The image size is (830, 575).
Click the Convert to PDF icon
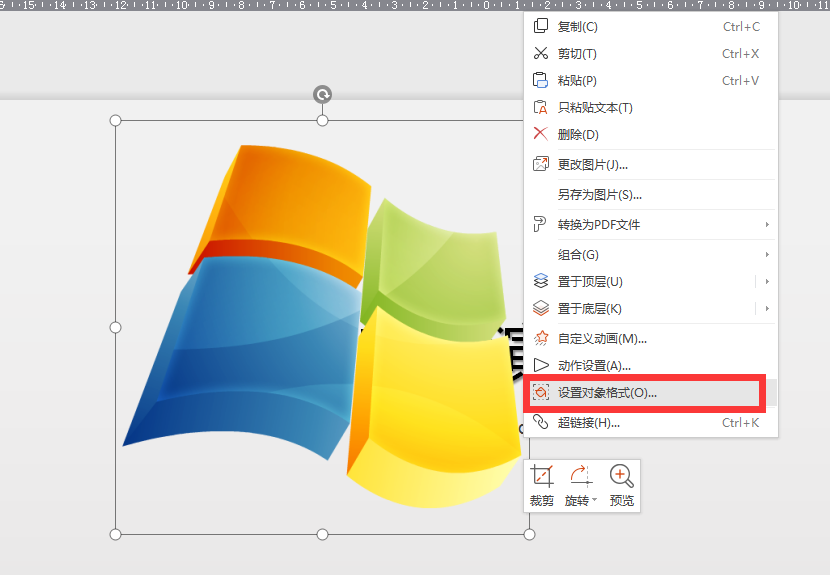coord(539,224)
